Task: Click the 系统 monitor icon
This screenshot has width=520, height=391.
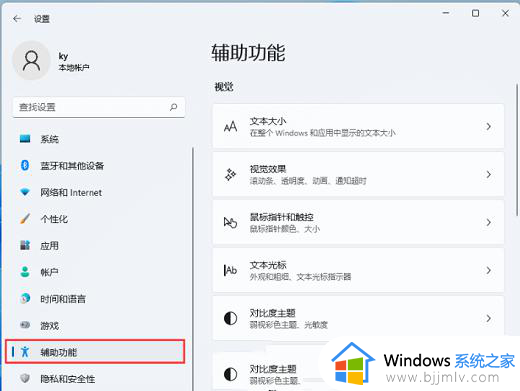Action: click(x=25, y=139)
